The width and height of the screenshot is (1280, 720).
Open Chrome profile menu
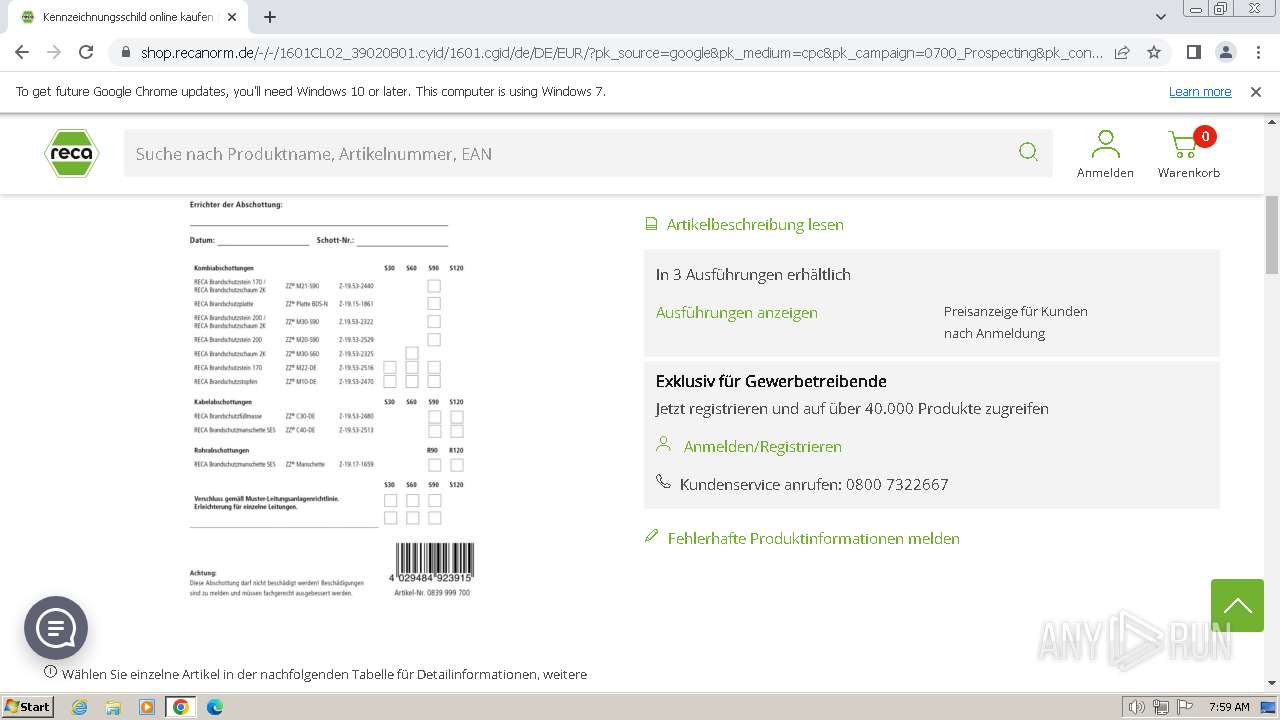coord(1225,52)
